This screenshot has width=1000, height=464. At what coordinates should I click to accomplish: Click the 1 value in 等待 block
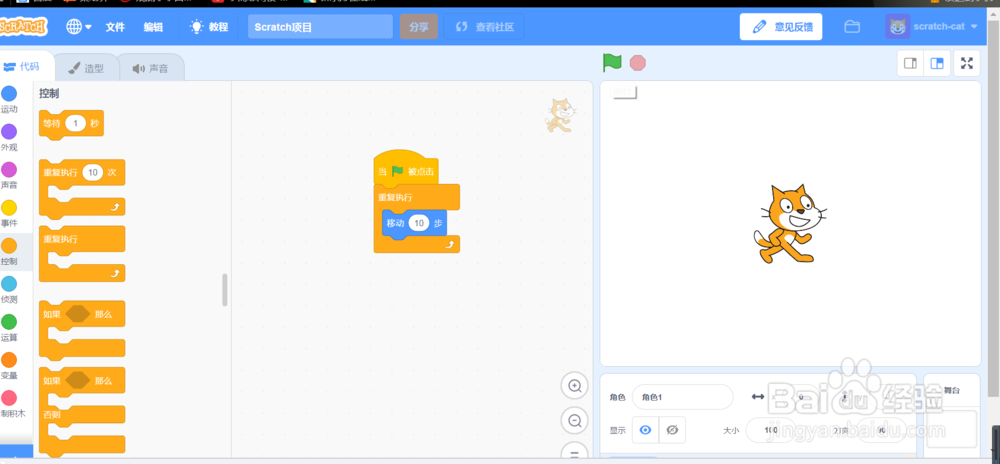coord(75,124)
